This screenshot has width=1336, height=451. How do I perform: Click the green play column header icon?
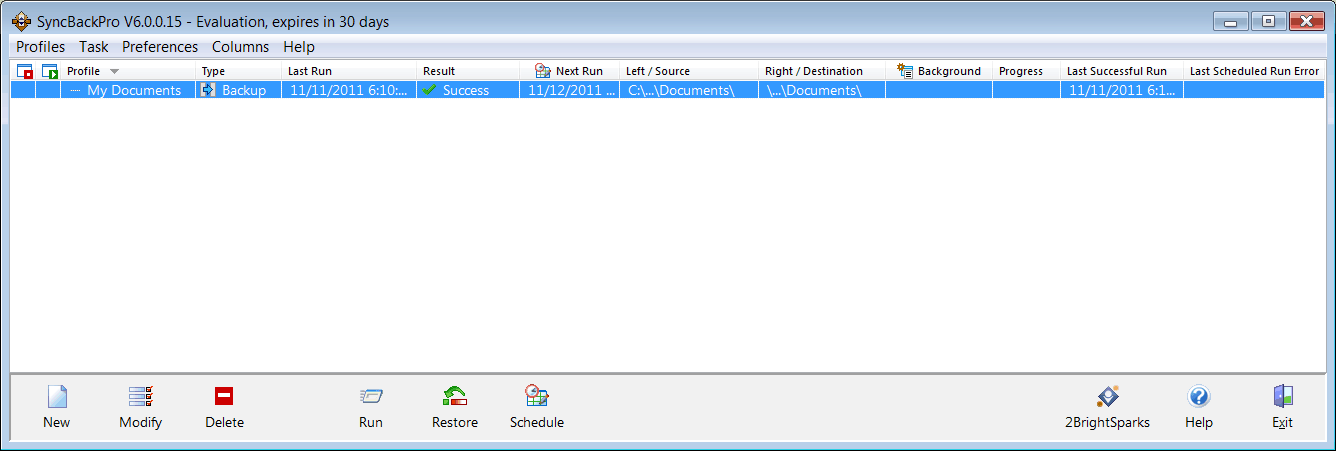(x=49, y=71)
